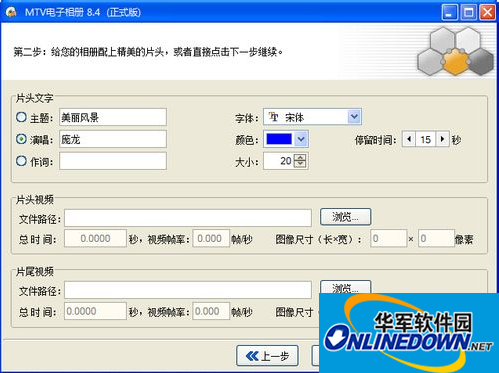
Task: Click 片头视频 视频帧率 field showing 0.000
Action: (211, 238)
